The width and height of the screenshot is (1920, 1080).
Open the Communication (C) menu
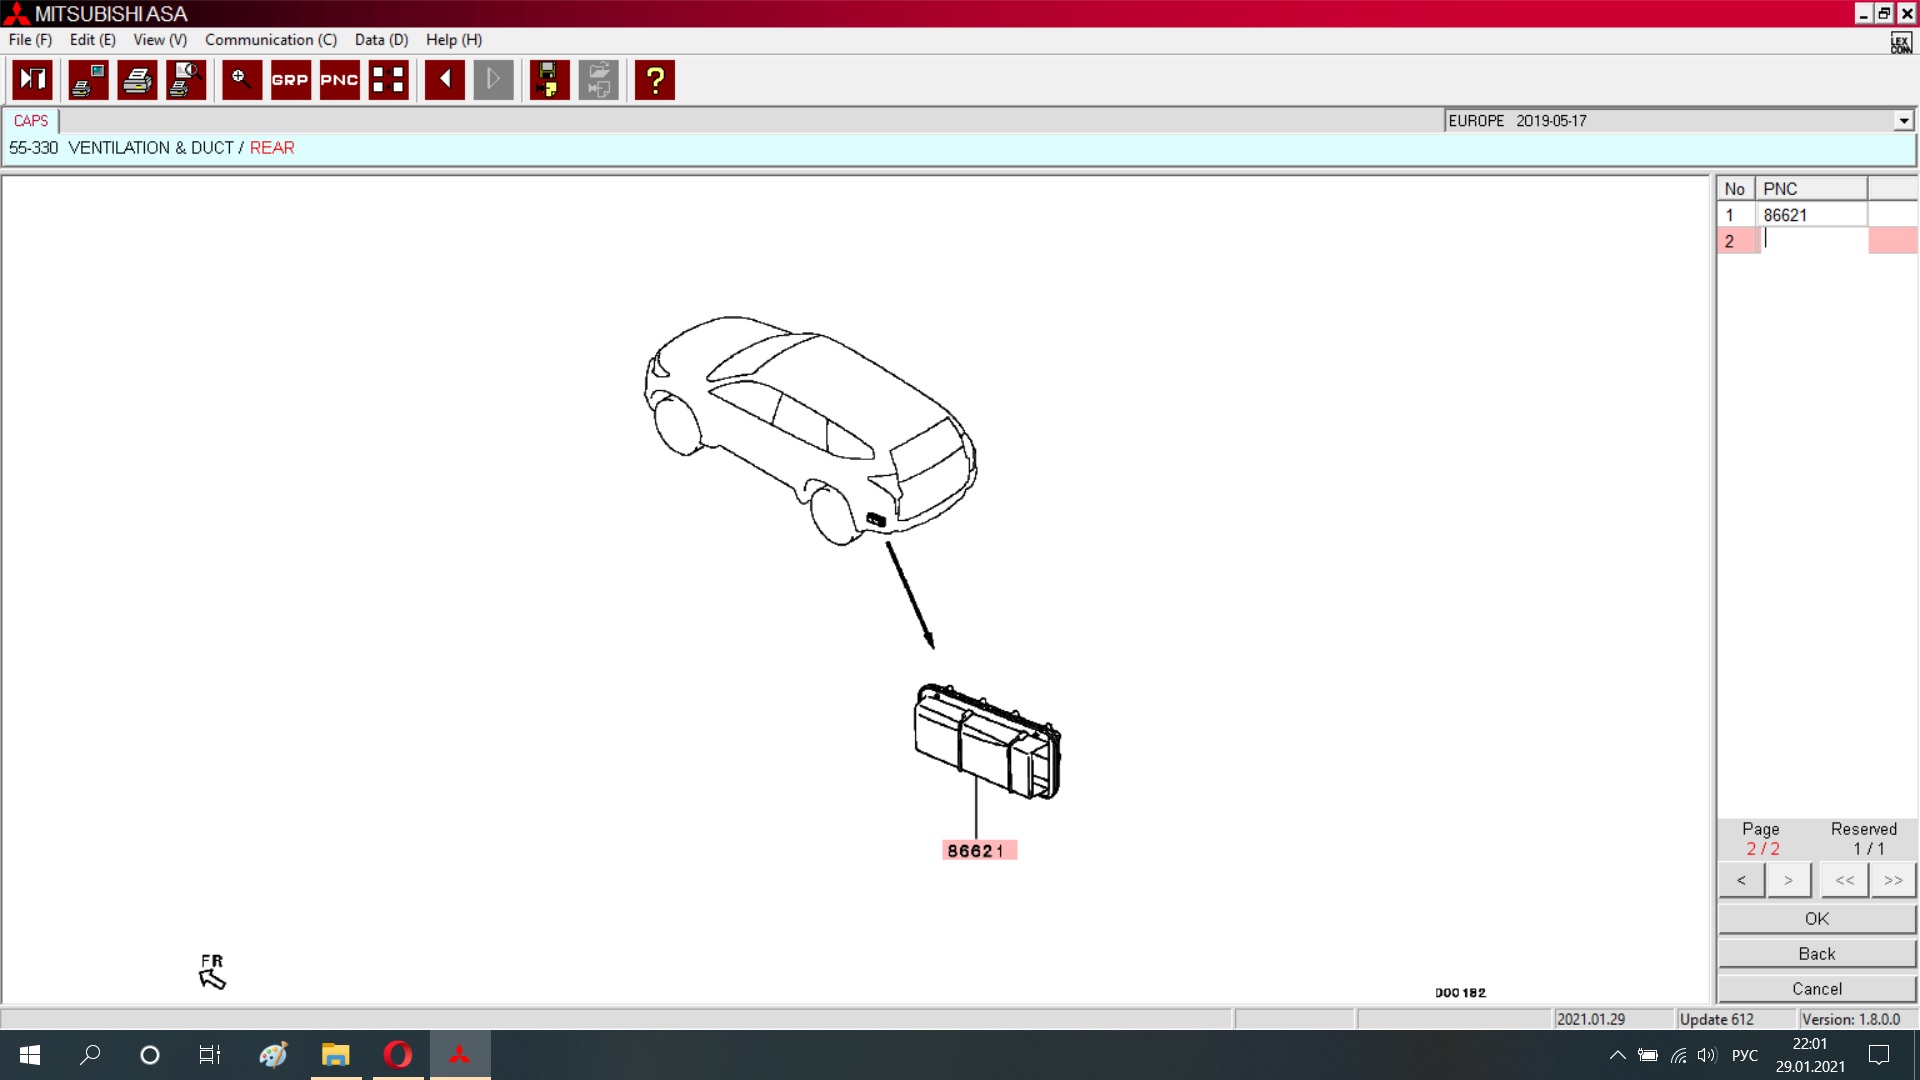270,40
